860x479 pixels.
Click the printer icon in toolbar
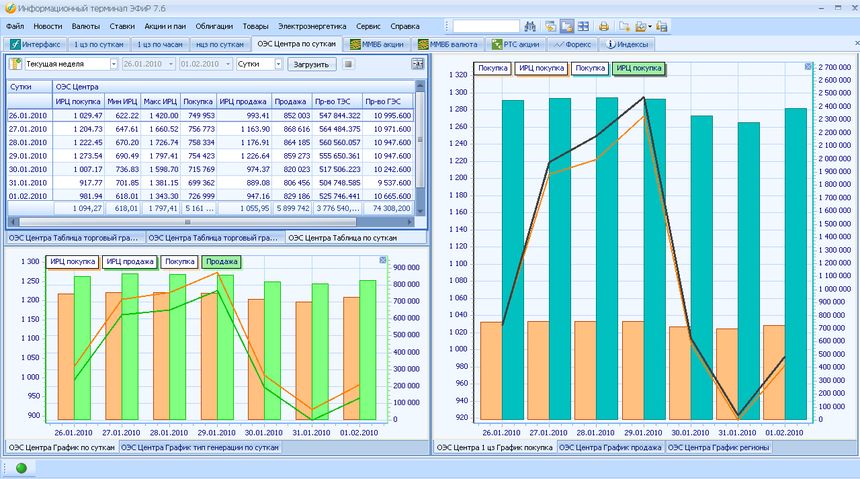coord(604,26)
